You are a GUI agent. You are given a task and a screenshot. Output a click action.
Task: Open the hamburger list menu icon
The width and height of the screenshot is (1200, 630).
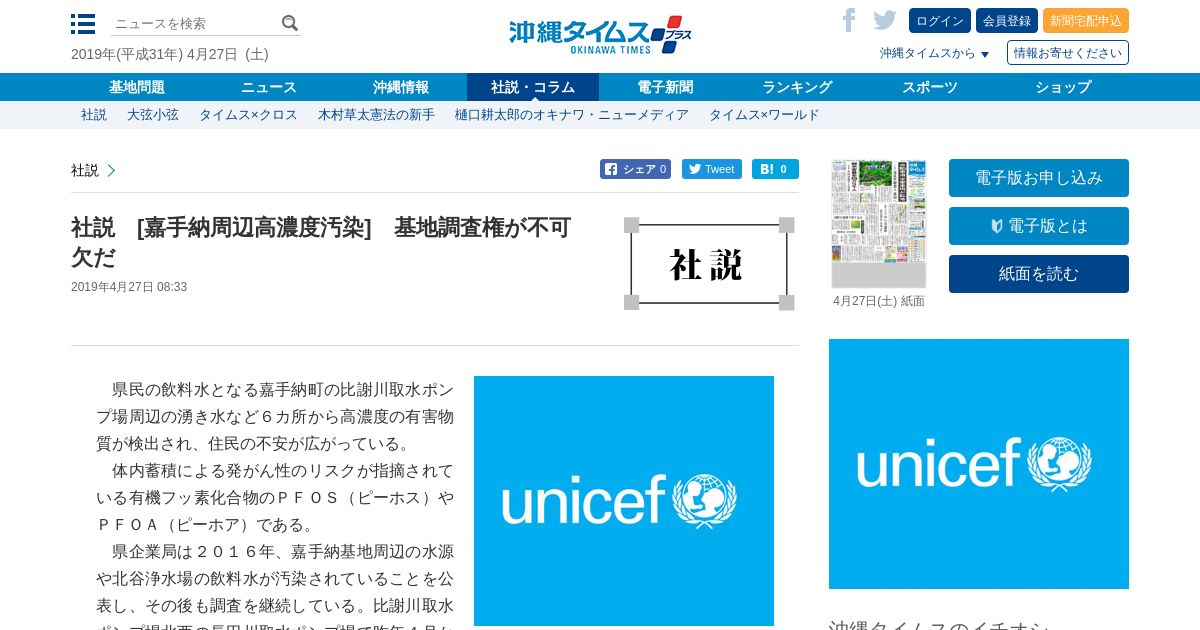83,23
